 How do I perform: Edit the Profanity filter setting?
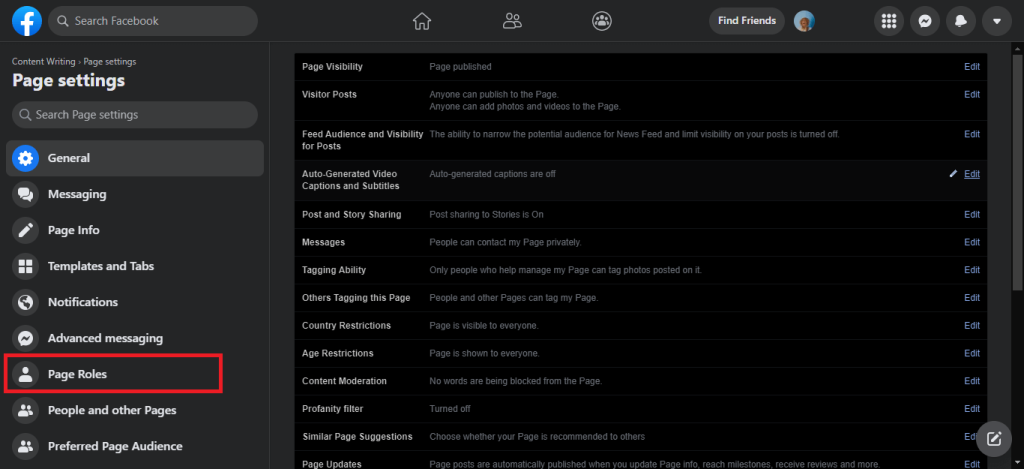click(972, 408)
